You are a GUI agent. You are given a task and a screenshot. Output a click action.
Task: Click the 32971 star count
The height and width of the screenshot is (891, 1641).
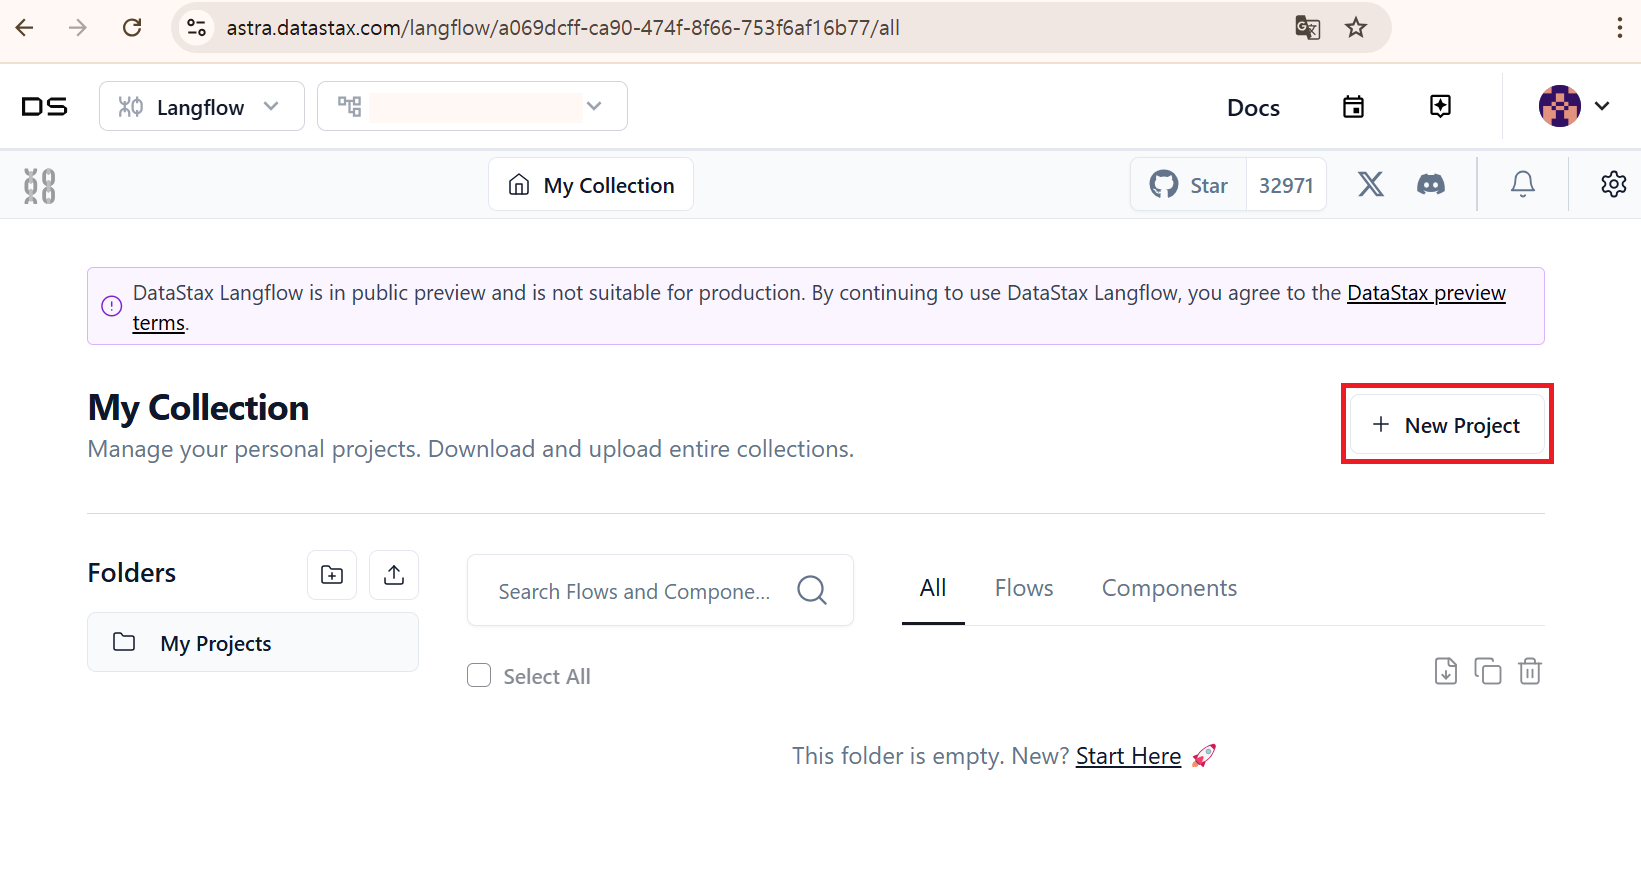tap(1286, 185)
